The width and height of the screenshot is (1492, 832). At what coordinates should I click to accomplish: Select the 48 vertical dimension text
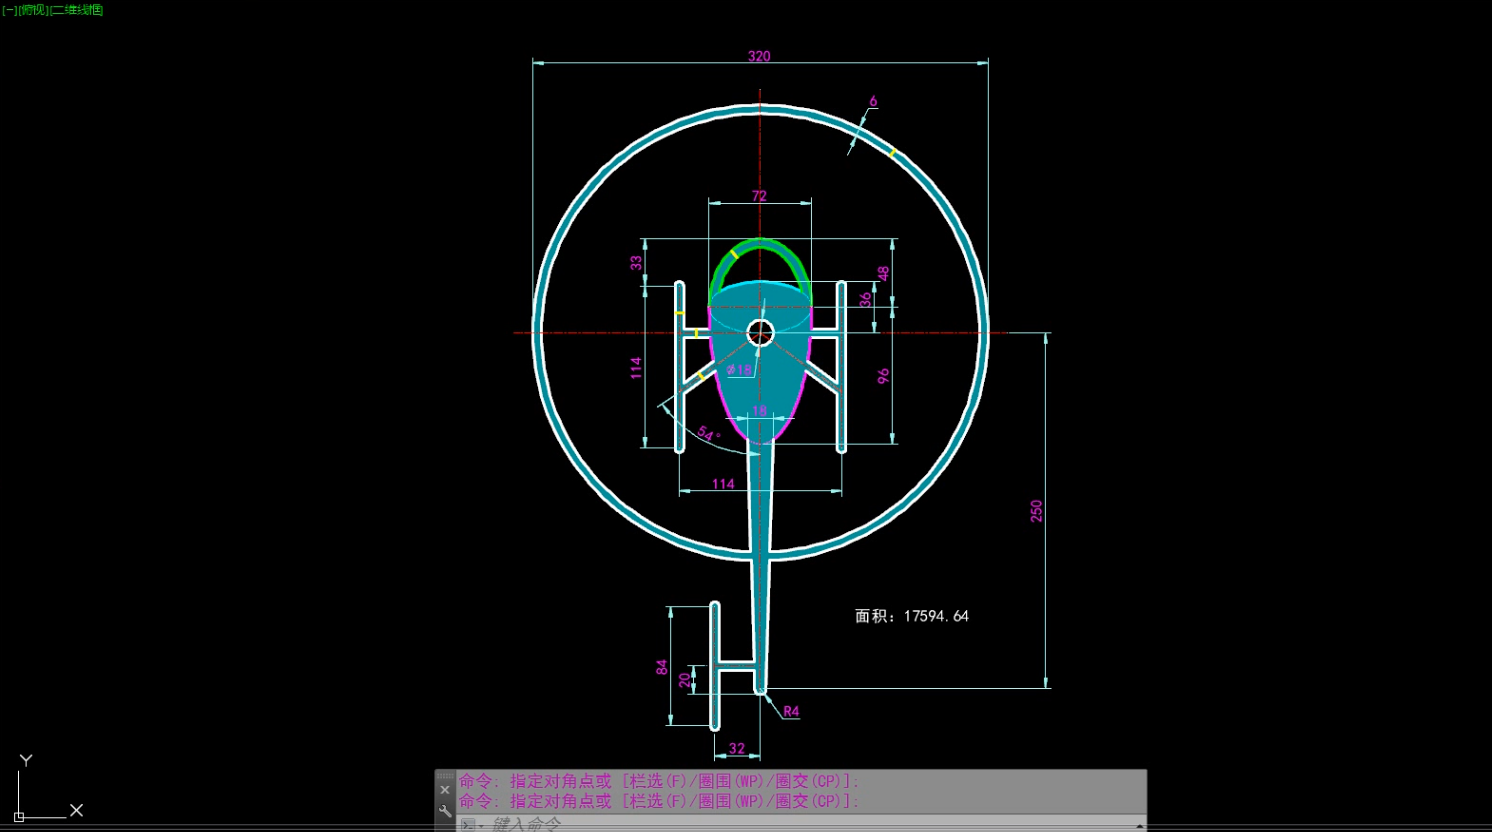(883, 273)
